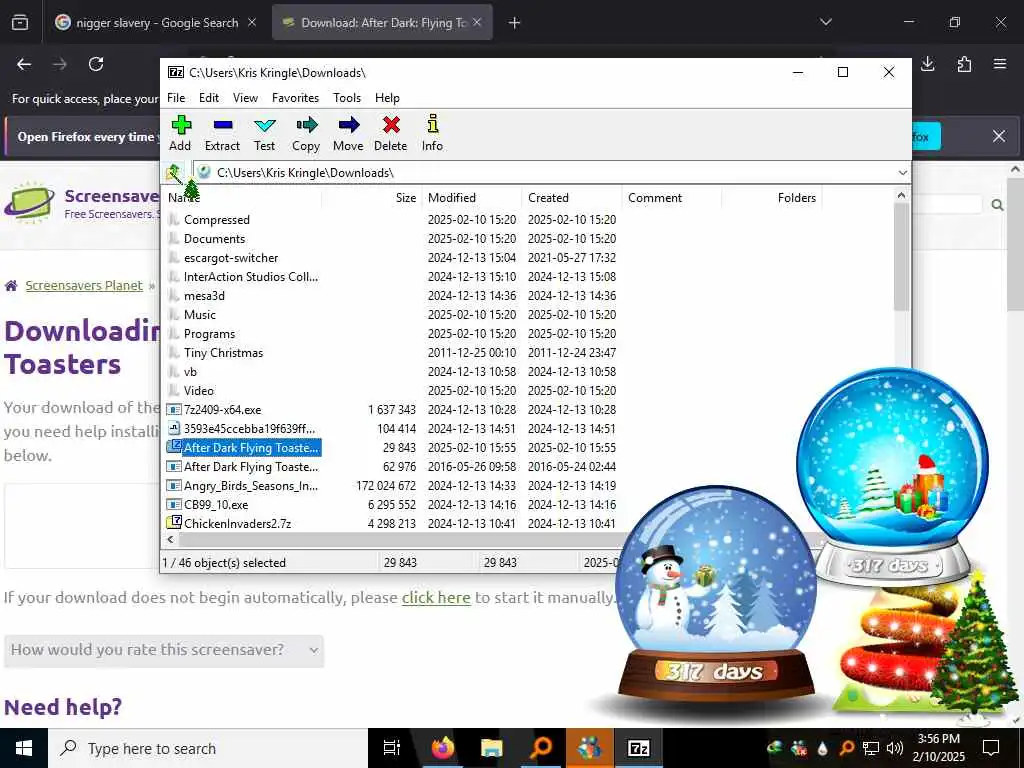Select the Music folder
This screenshot has width=1024, height=768.
click(x=199, y=315)
